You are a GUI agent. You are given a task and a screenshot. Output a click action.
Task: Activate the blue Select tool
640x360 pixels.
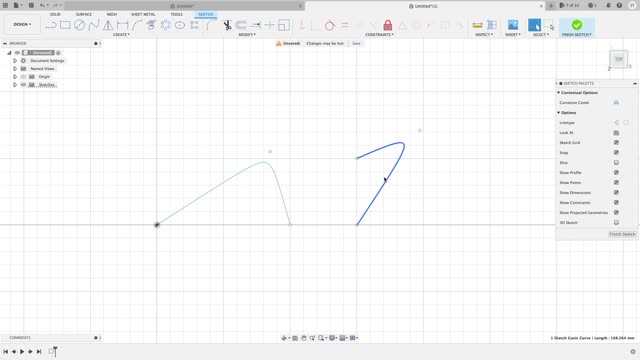[x=534, y=25]
